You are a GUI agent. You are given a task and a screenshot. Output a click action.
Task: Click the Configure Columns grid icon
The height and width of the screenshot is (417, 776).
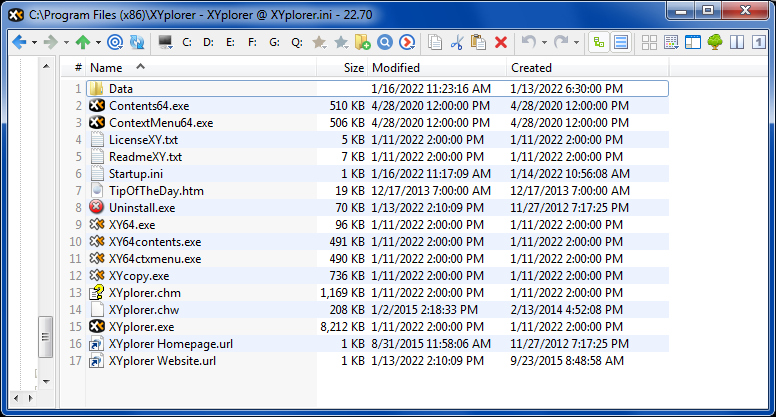point(671,43)
